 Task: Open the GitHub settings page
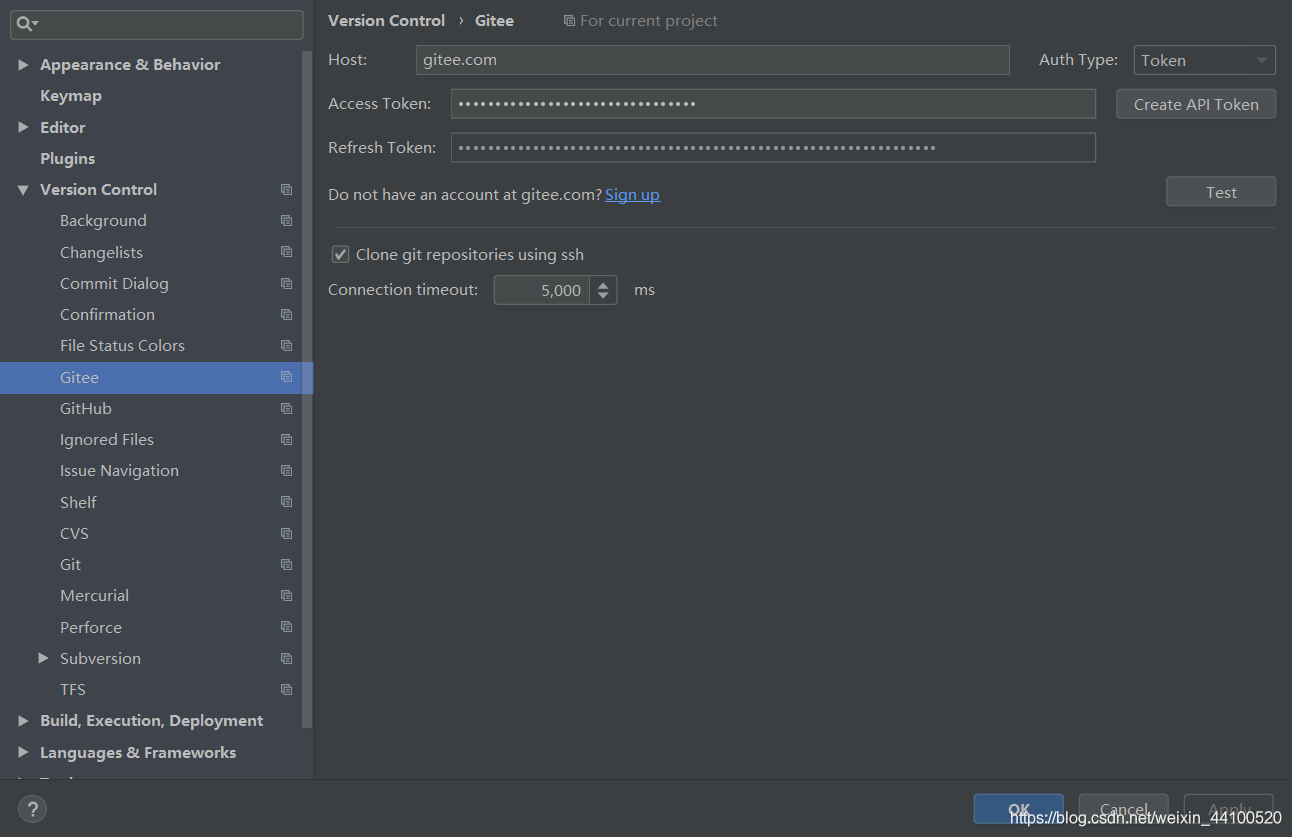[x=86, y=408]
